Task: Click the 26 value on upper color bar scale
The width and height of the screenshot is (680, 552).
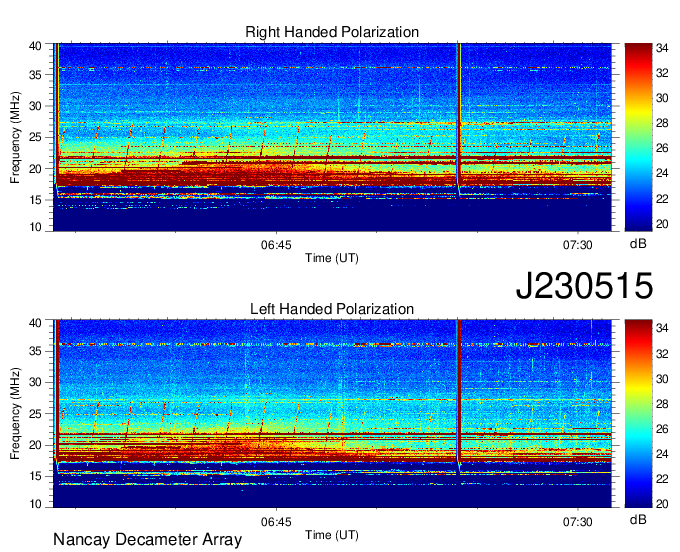Action: tap(662, 148)
